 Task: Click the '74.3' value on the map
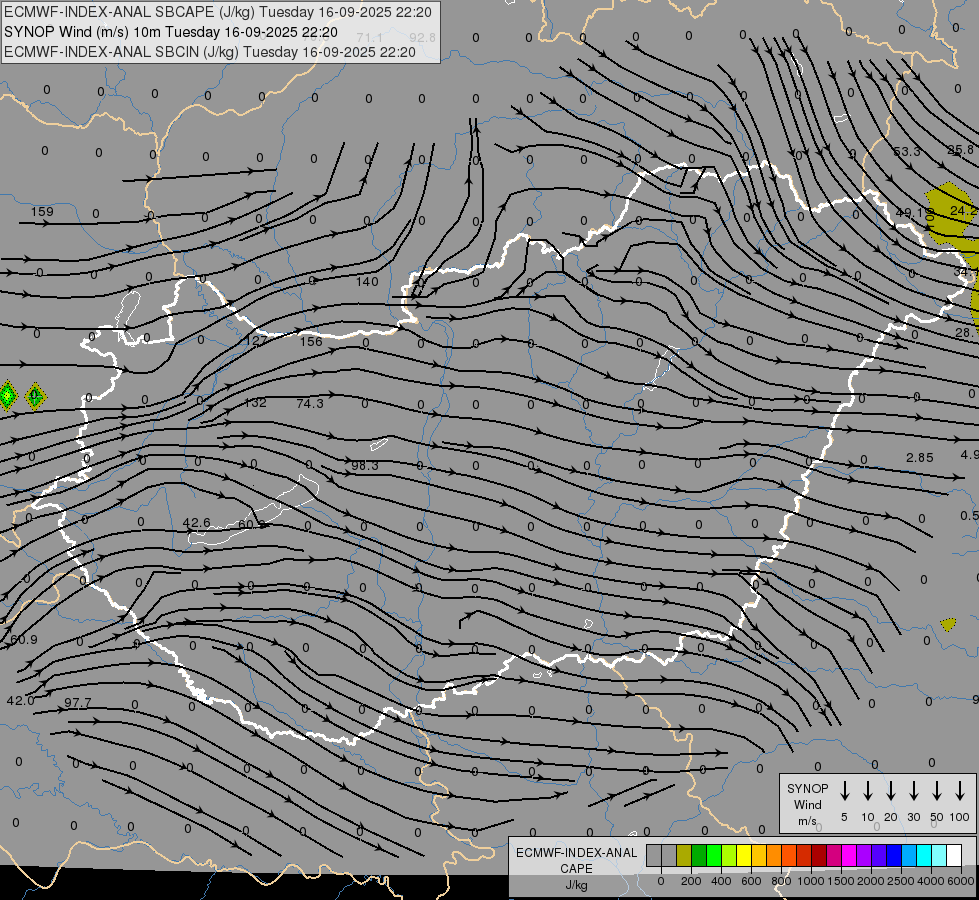[x=310, y=403]
